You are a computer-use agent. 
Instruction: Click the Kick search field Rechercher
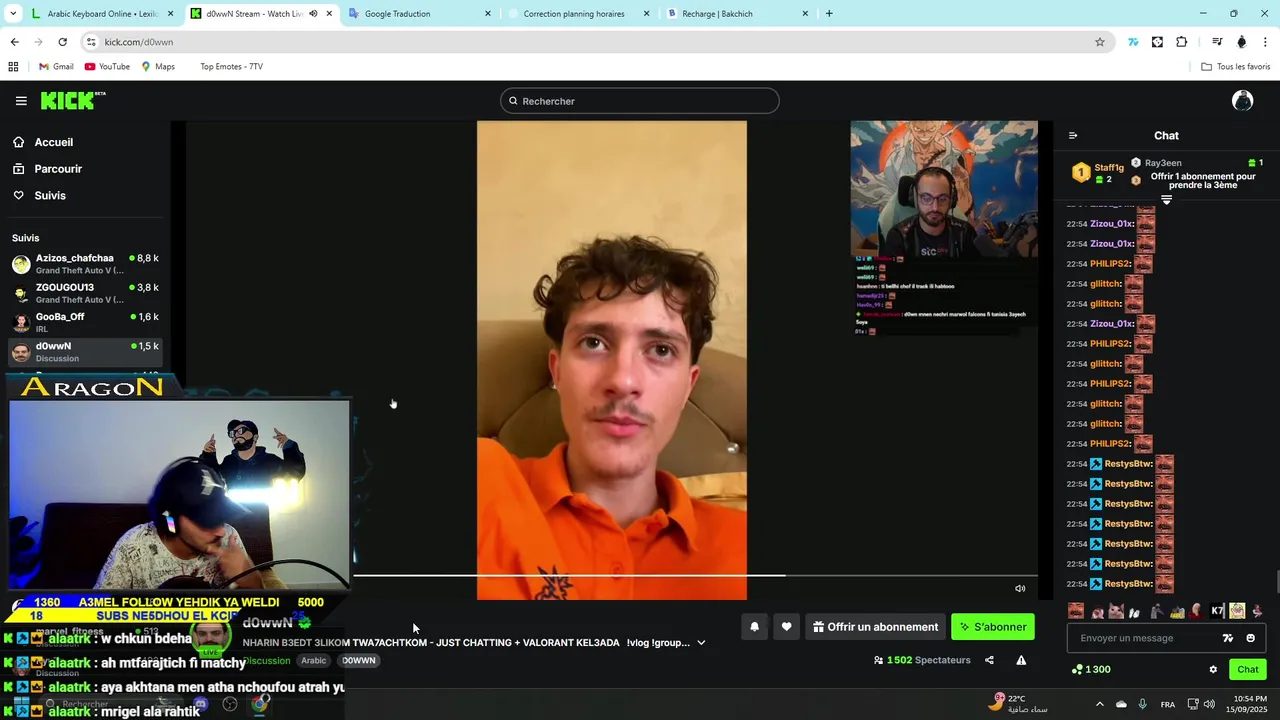(640, 101)
